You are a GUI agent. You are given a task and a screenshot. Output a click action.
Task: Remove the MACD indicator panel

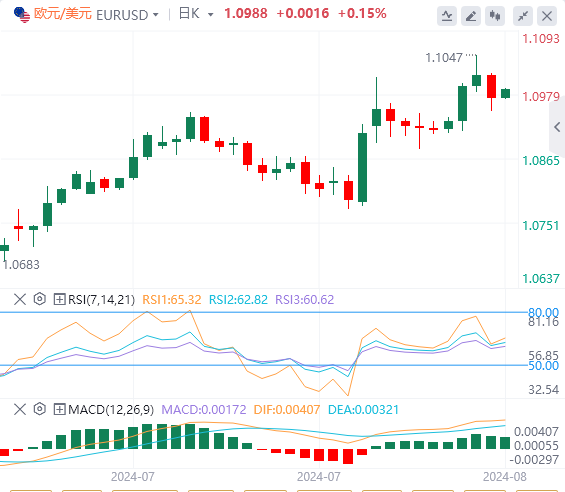point(20,409)
